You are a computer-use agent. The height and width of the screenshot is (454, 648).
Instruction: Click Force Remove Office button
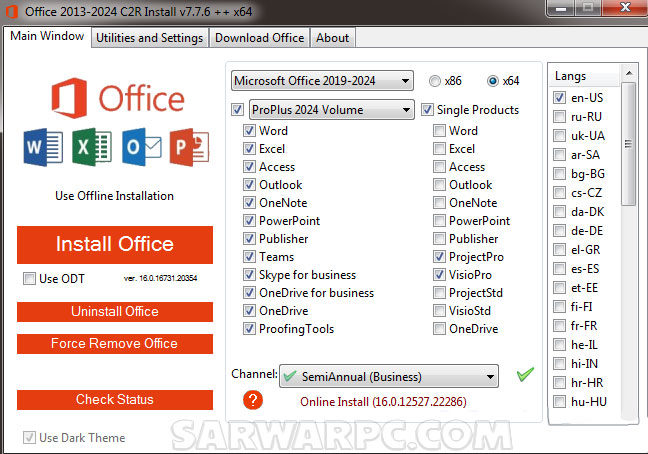(115, 344)
